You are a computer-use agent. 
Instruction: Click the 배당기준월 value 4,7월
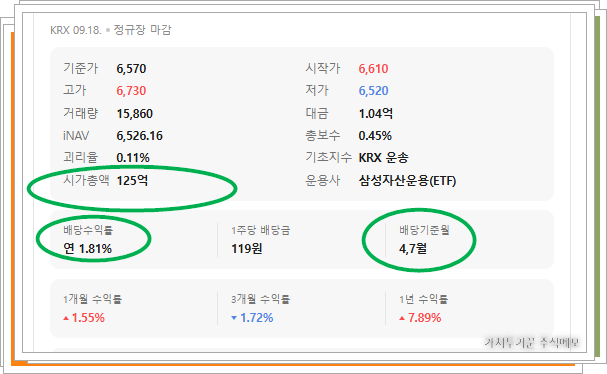pos(413,249)
